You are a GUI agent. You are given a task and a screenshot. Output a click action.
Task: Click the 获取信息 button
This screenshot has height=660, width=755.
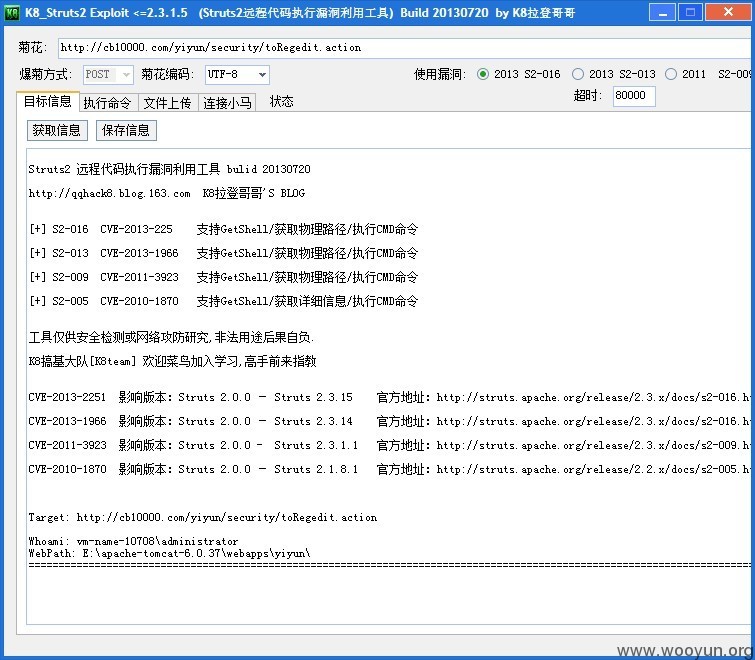point(57,130)
